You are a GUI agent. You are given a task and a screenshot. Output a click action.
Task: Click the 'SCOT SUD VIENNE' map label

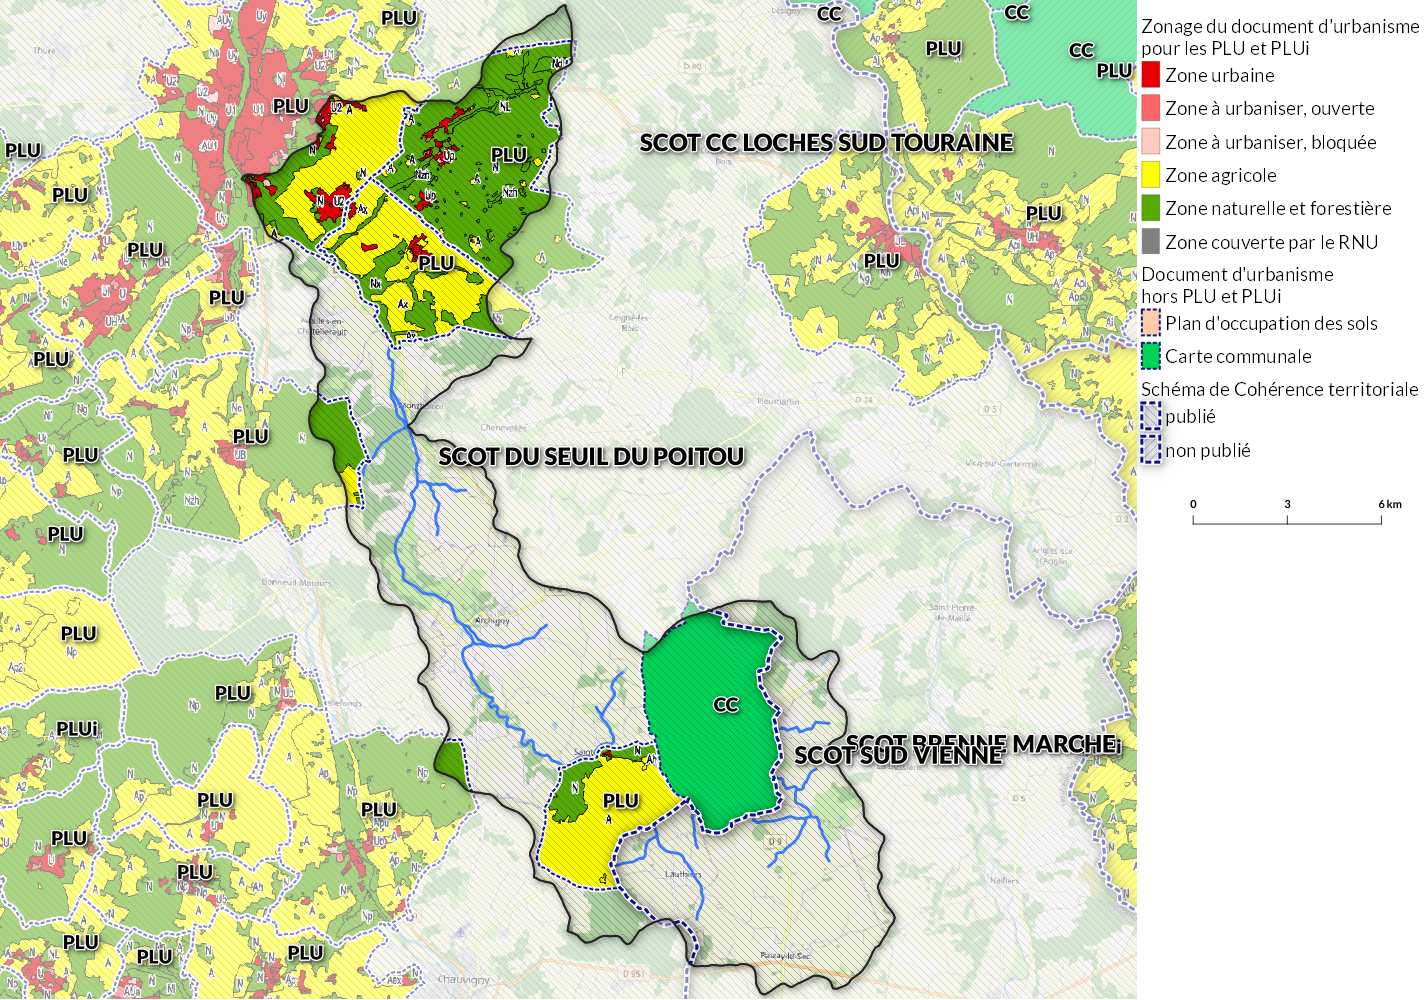point(898,755)
